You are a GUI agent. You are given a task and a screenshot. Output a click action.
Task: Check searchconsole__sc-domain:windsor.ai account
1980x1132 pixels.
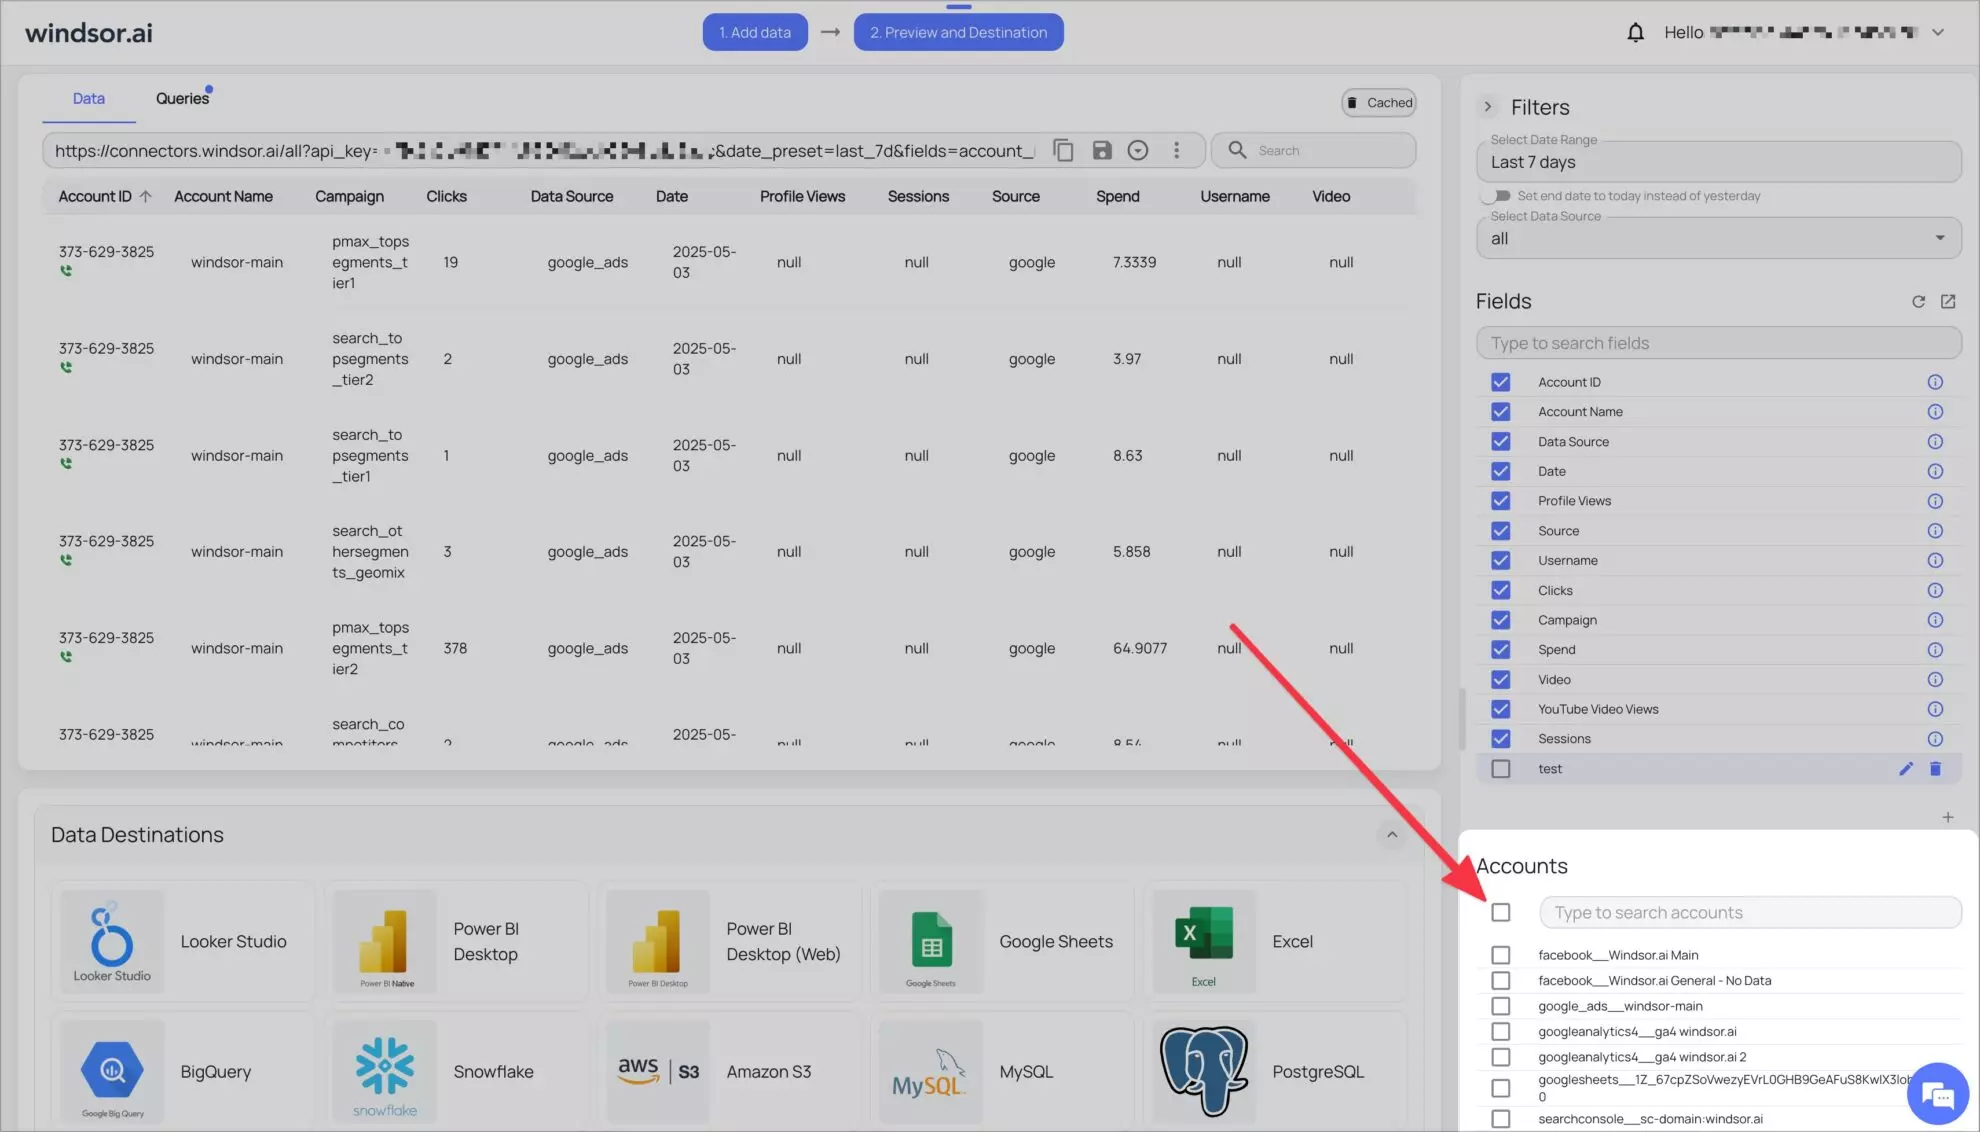click(x=1500, y=1119)
